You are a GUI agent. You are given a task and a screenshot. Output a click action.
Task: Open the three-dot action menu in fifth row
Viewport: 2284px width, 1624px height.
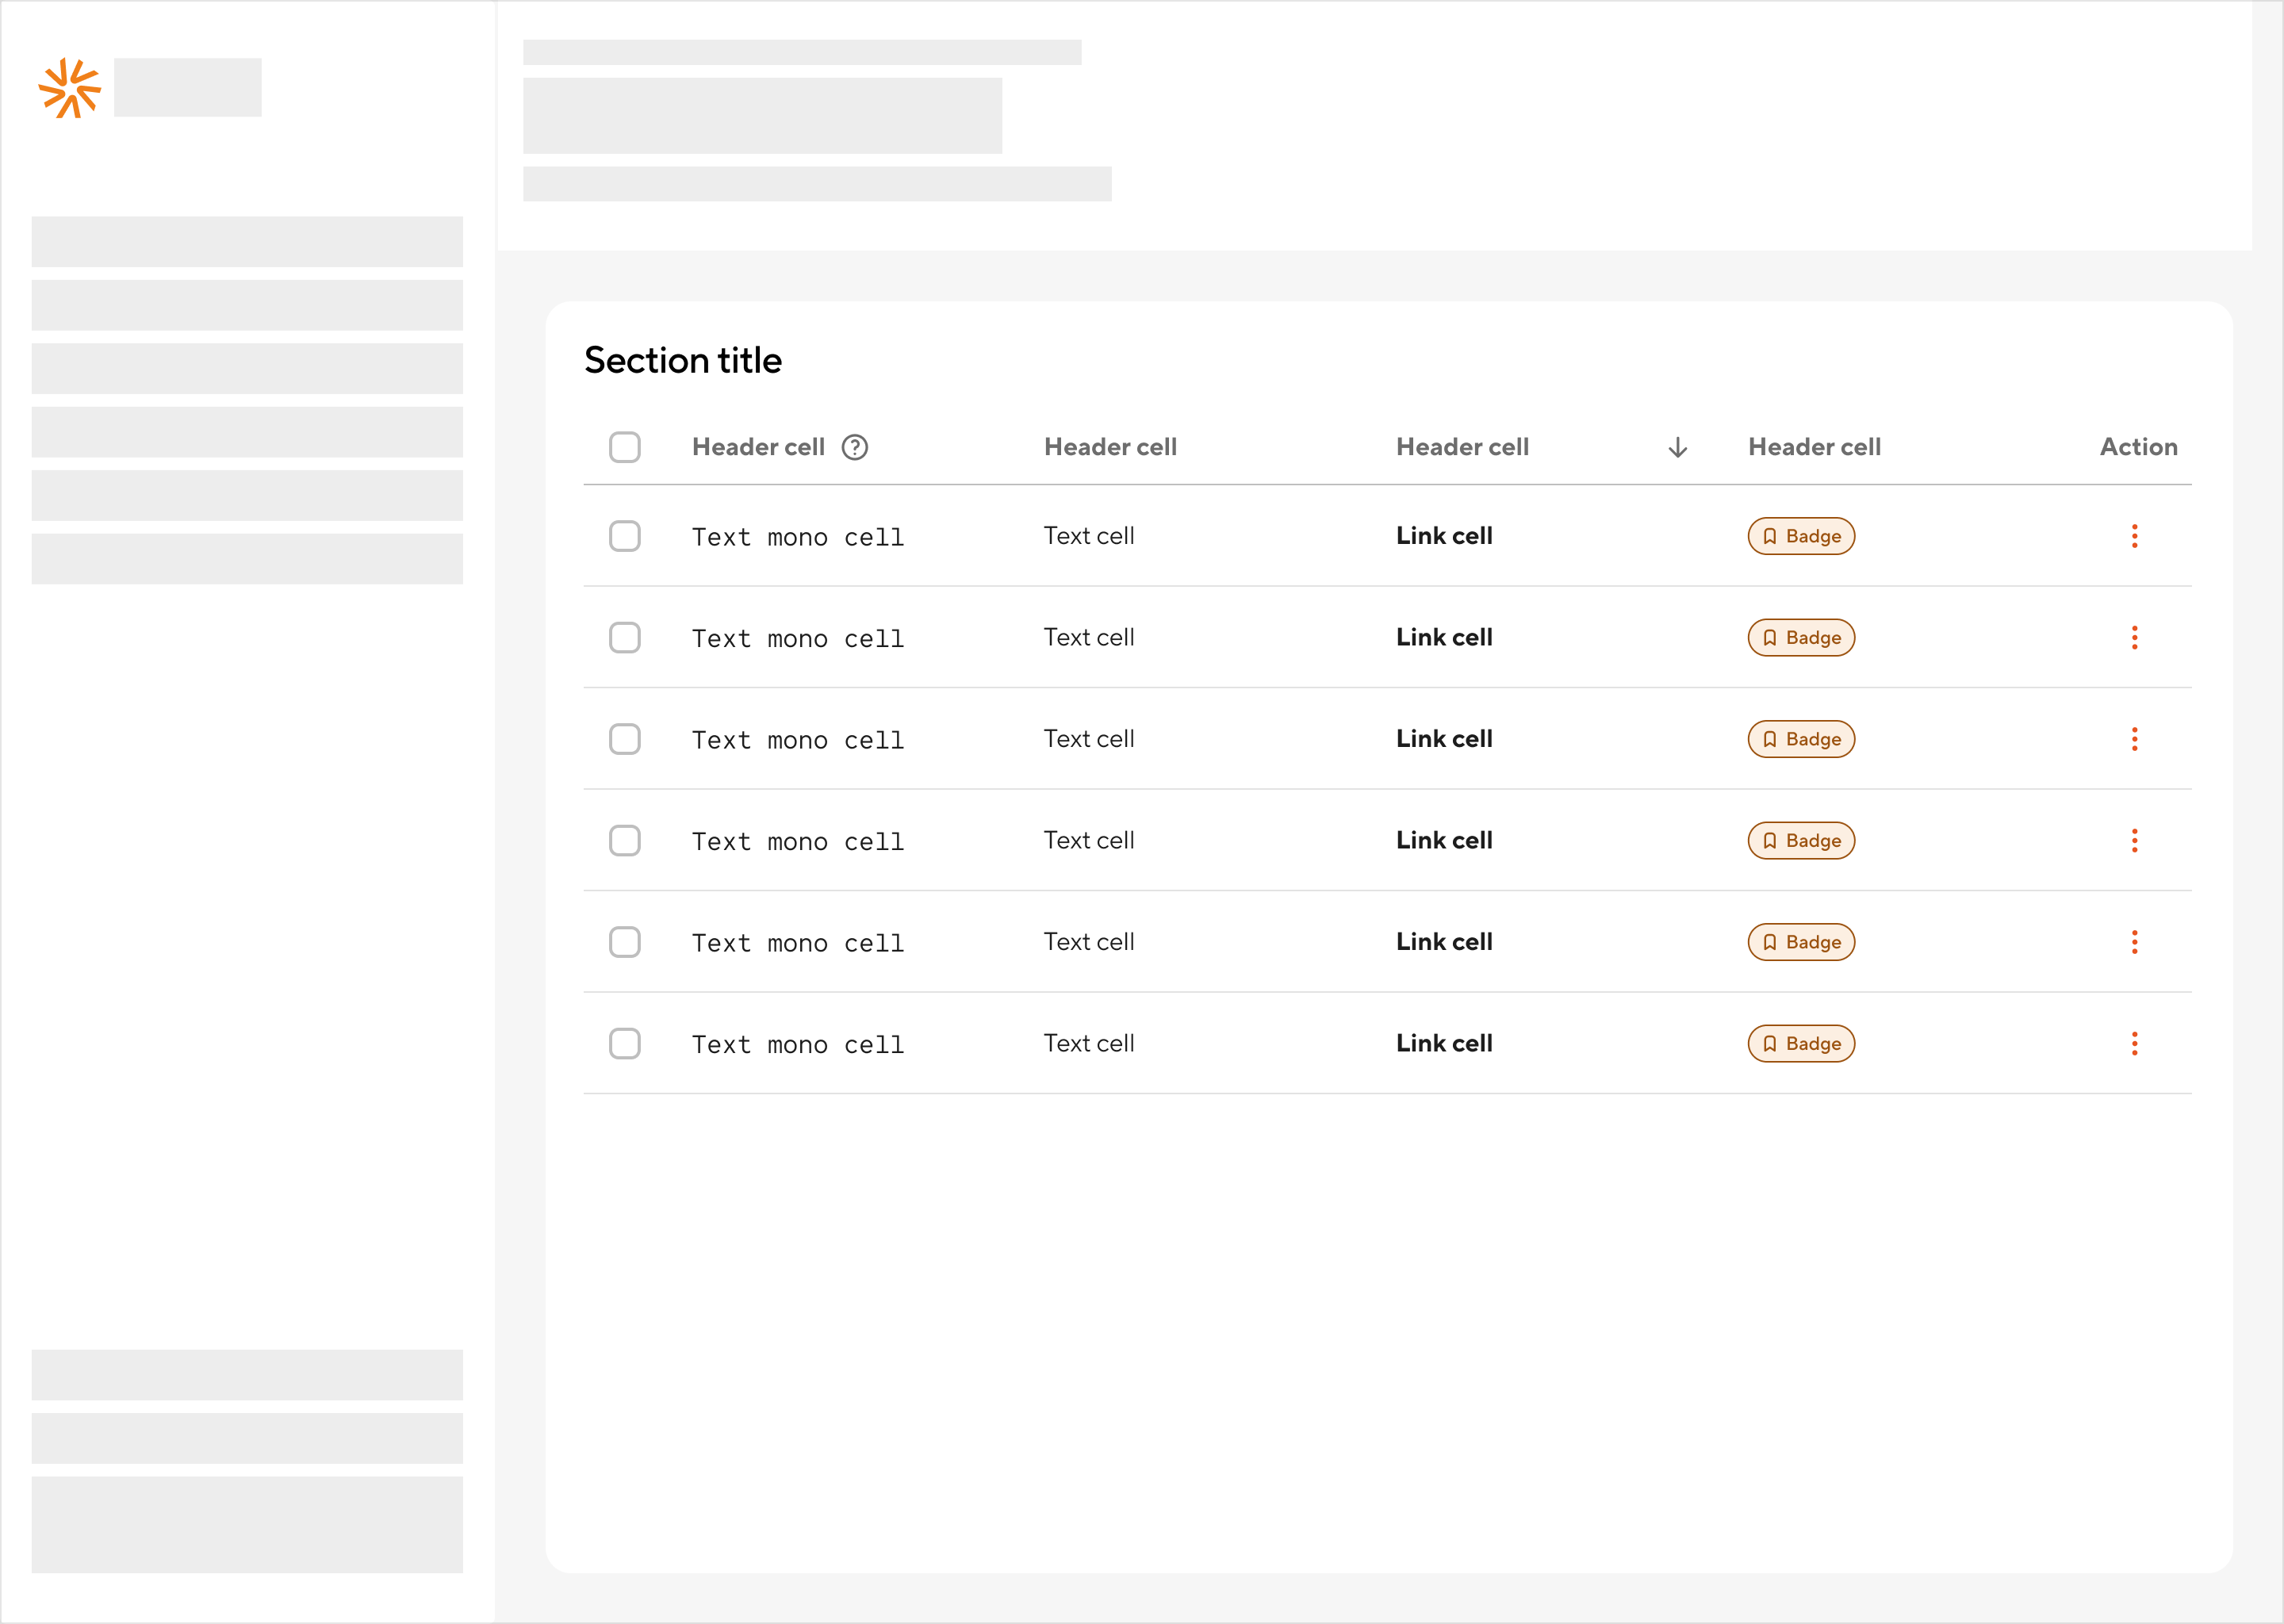(x=2135, y=942)
